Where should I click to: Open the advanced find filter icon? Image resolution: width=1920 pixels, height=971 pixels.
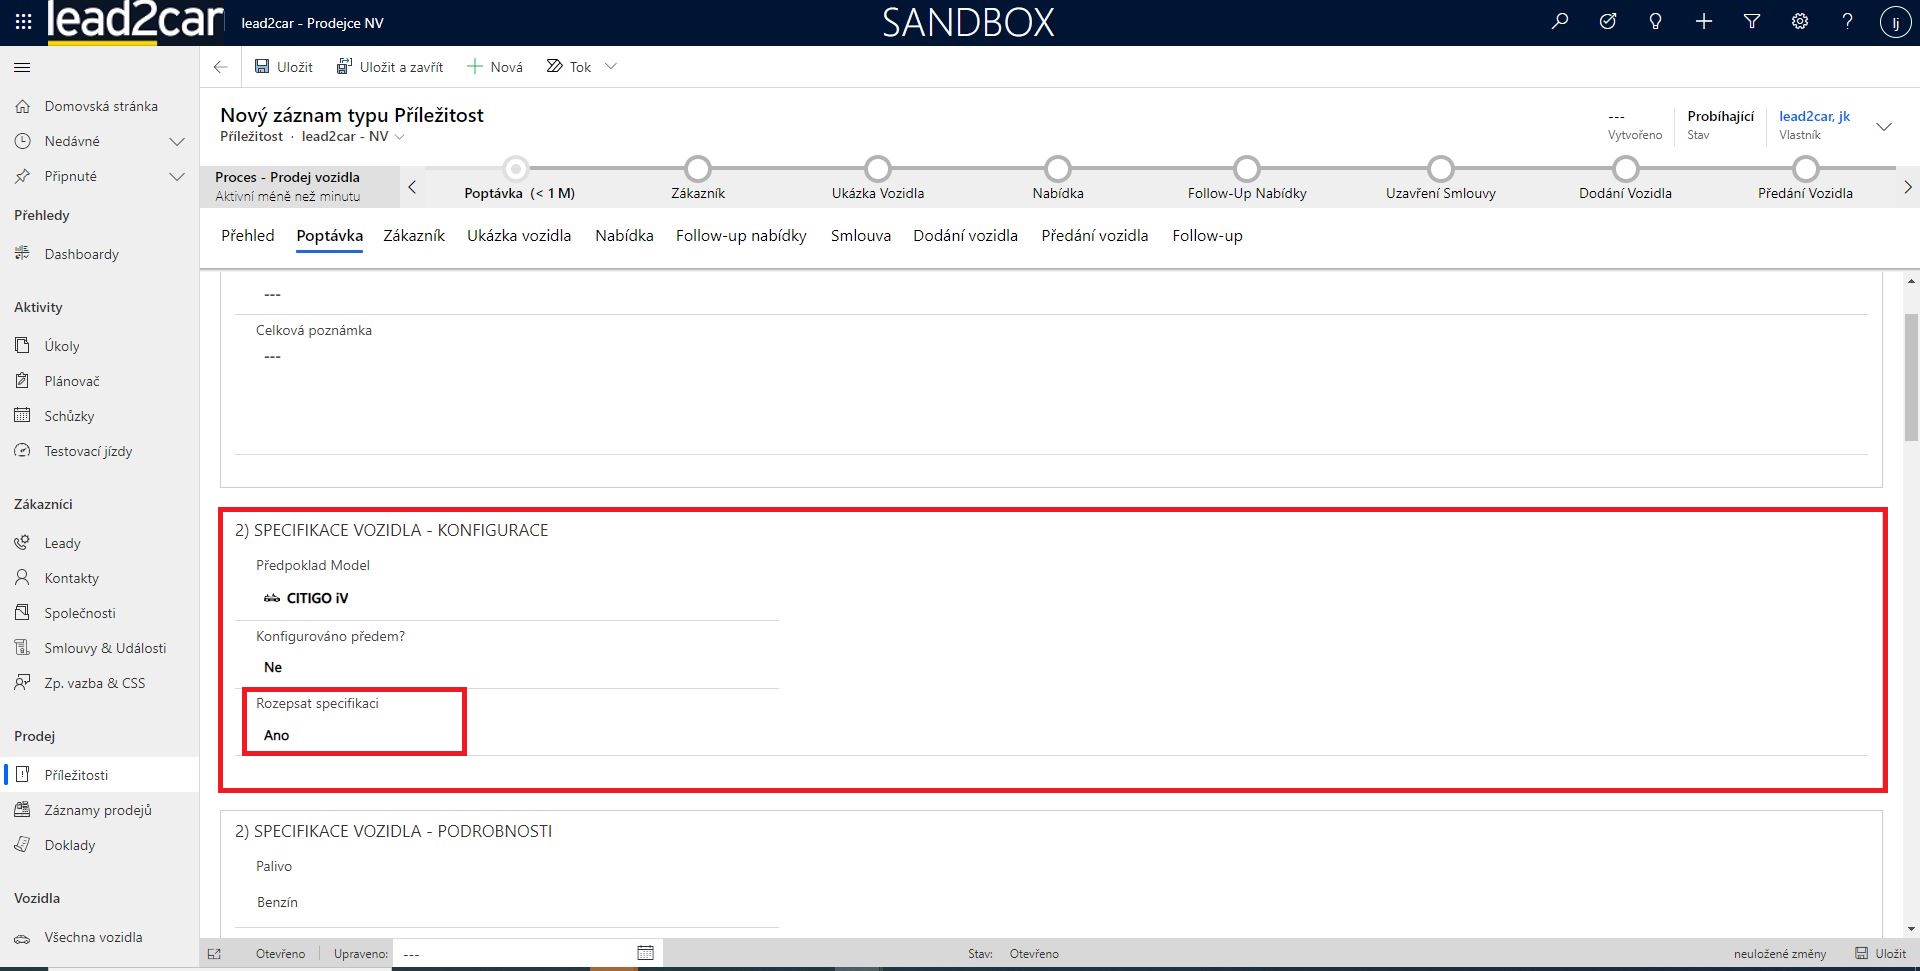click(1751, 22)
